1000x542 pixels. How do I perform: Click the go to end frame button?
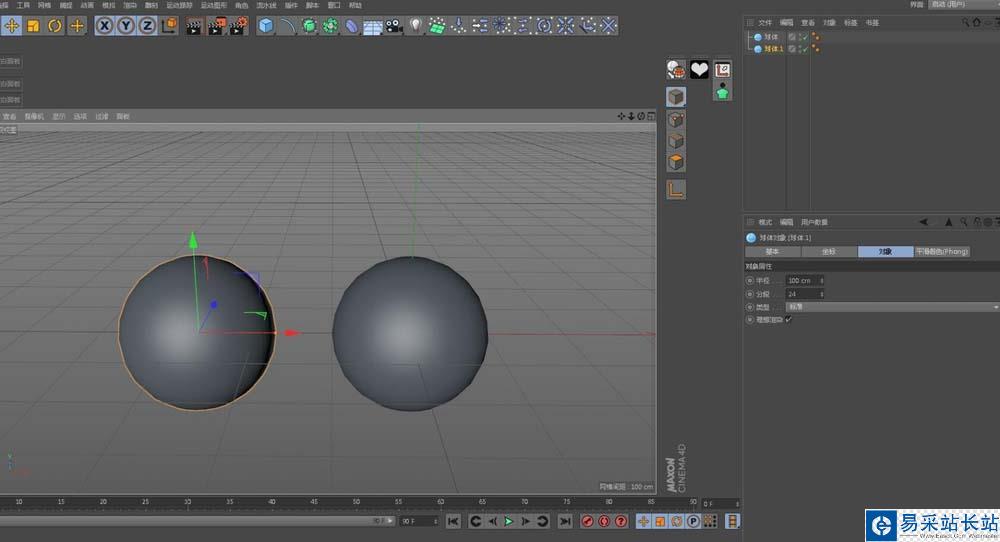[565, 521]
